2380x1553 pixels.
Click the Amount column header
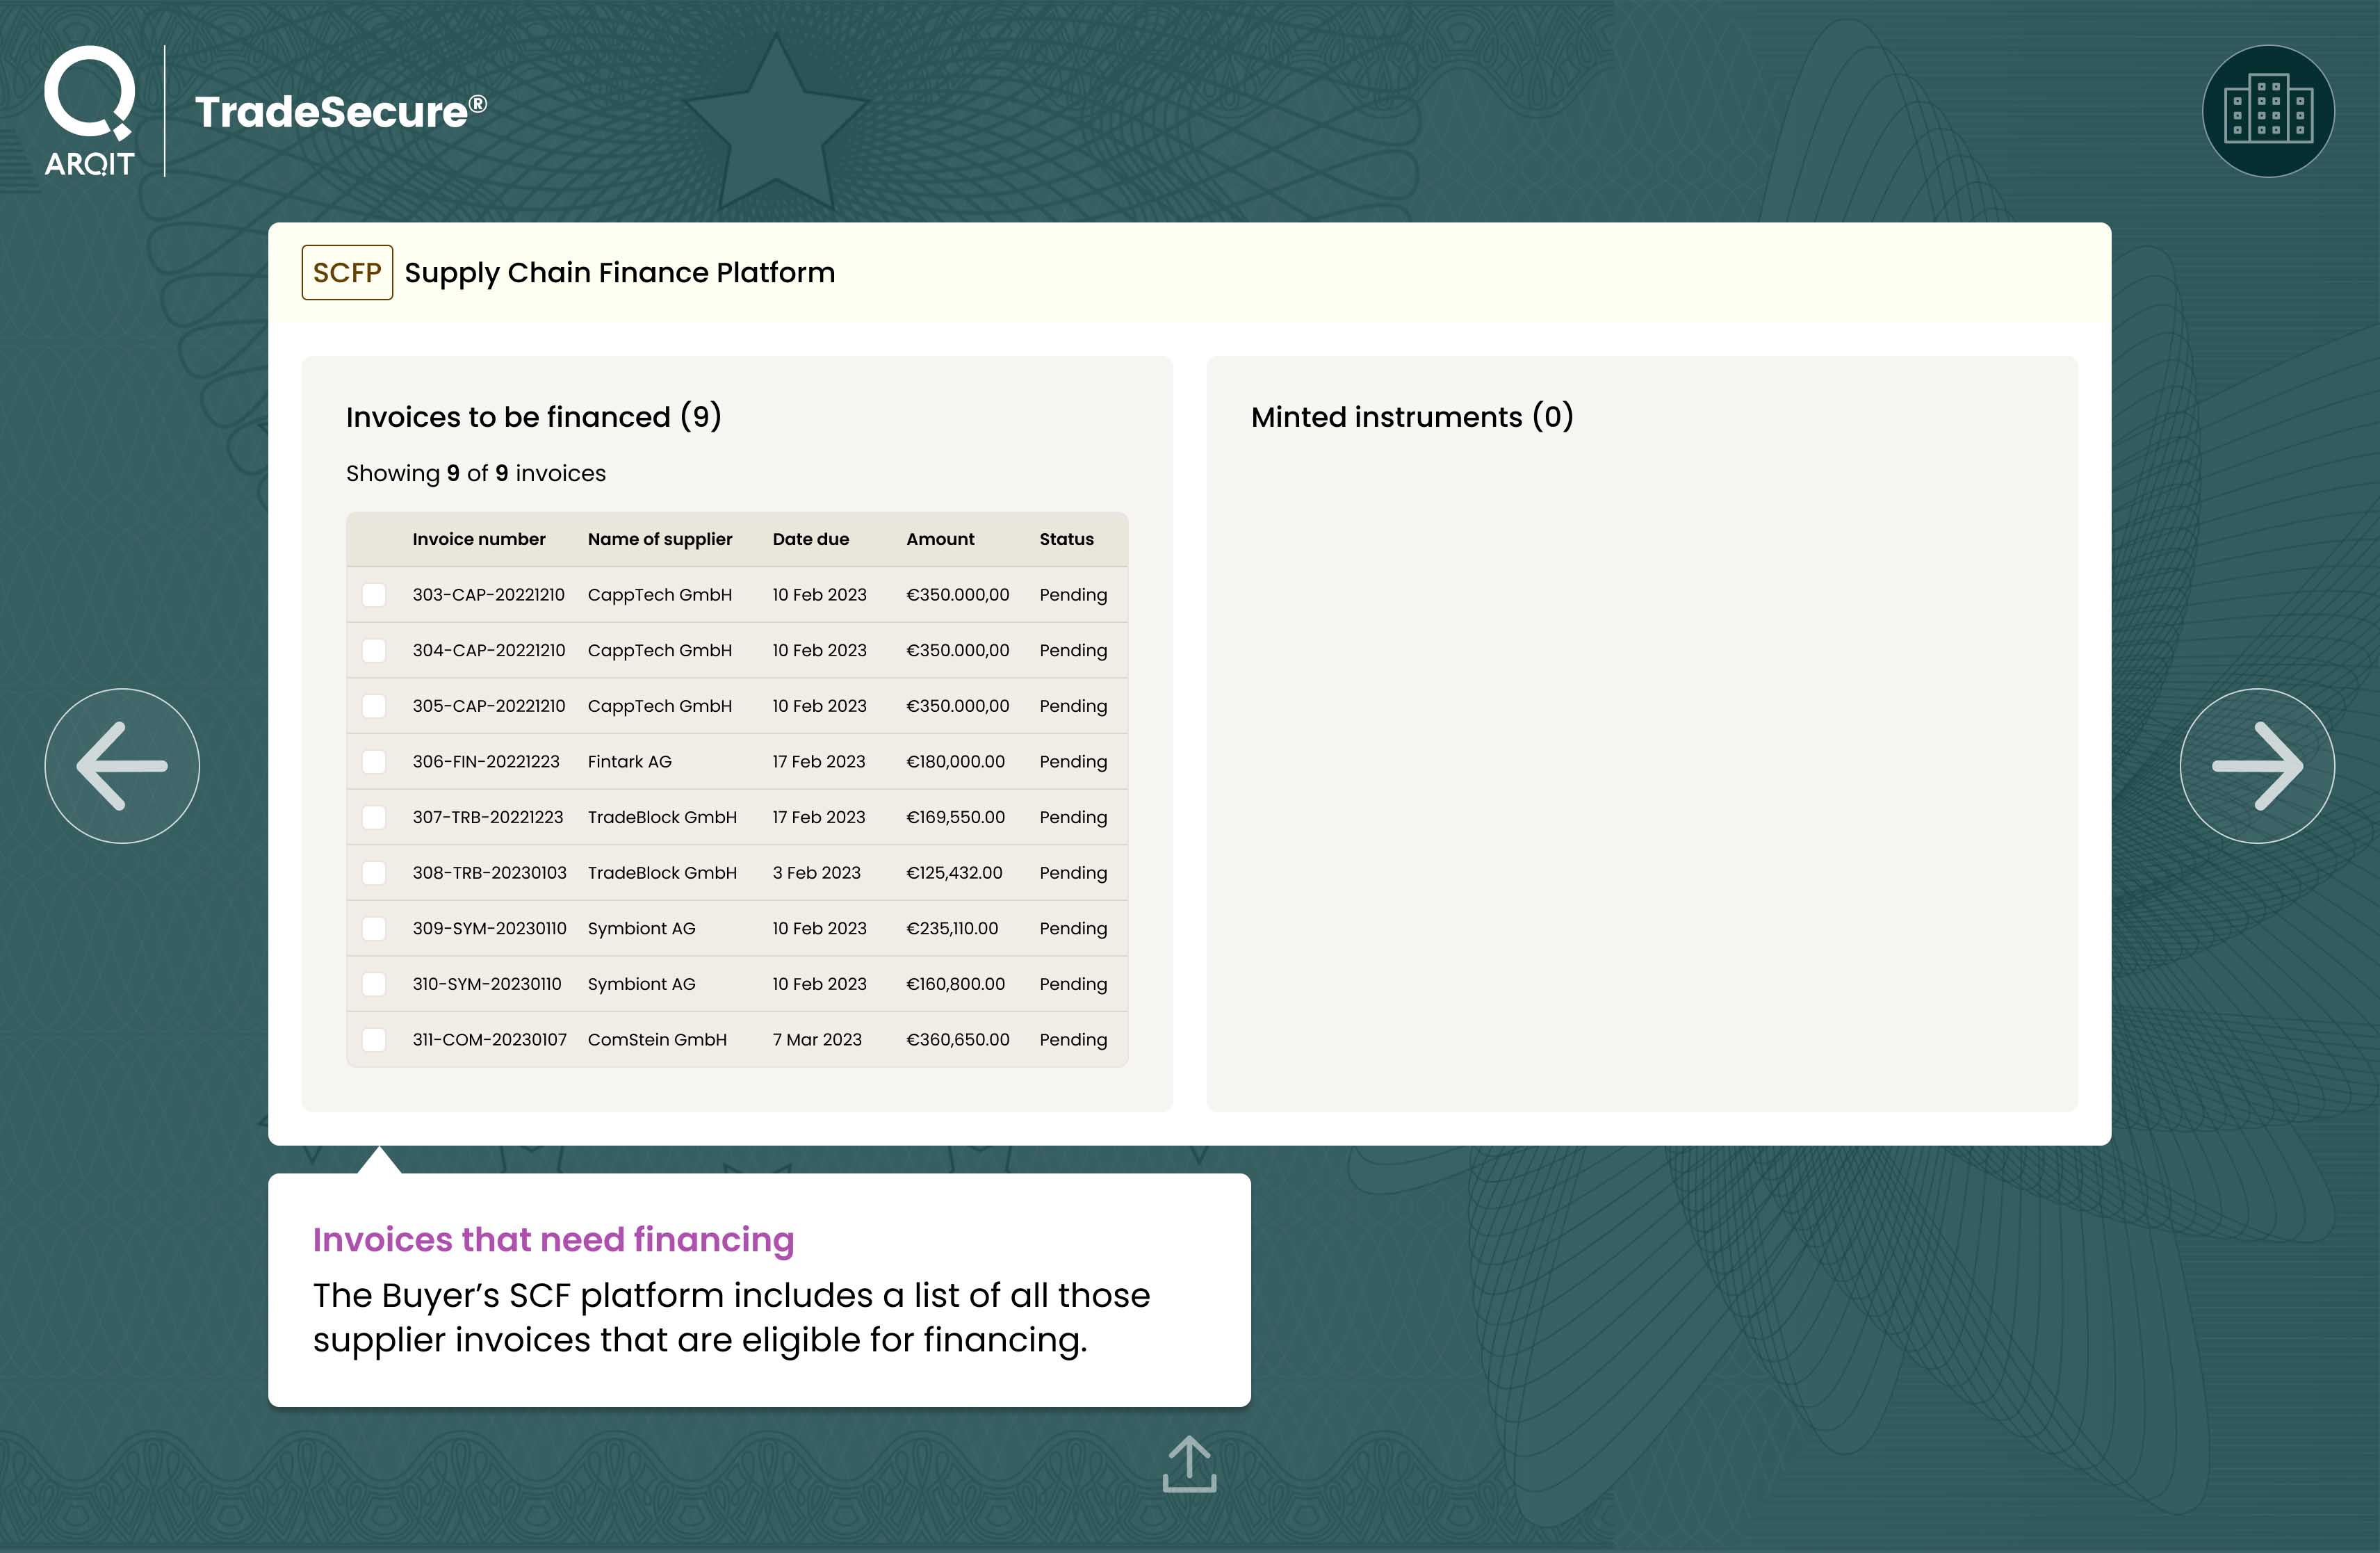[x=940, y=539]
